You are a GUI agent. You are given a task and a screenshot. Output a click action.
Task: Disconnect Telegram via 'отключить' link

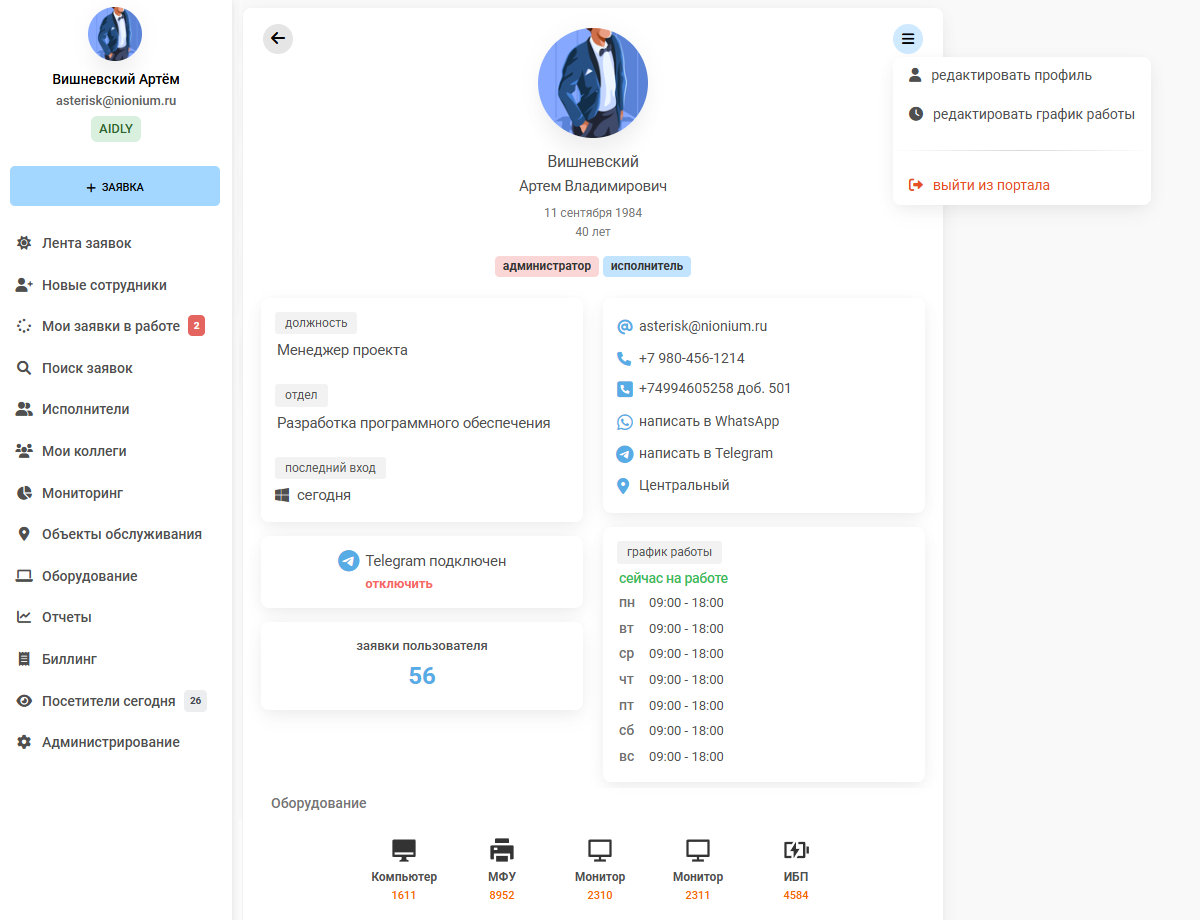[398, 584]
